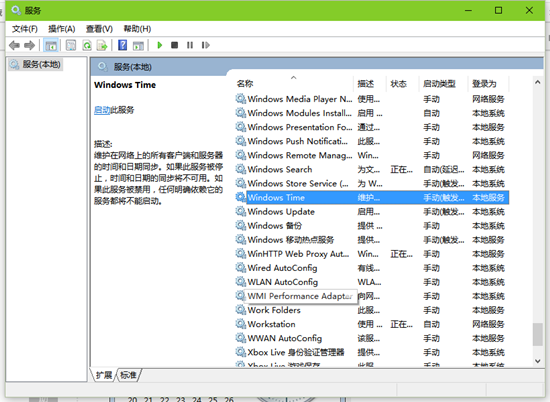Image resolution: width=550 pixels, height=402 pixels.
Task: Open the 操作(A) menu
Action: (x=62, y=29)
